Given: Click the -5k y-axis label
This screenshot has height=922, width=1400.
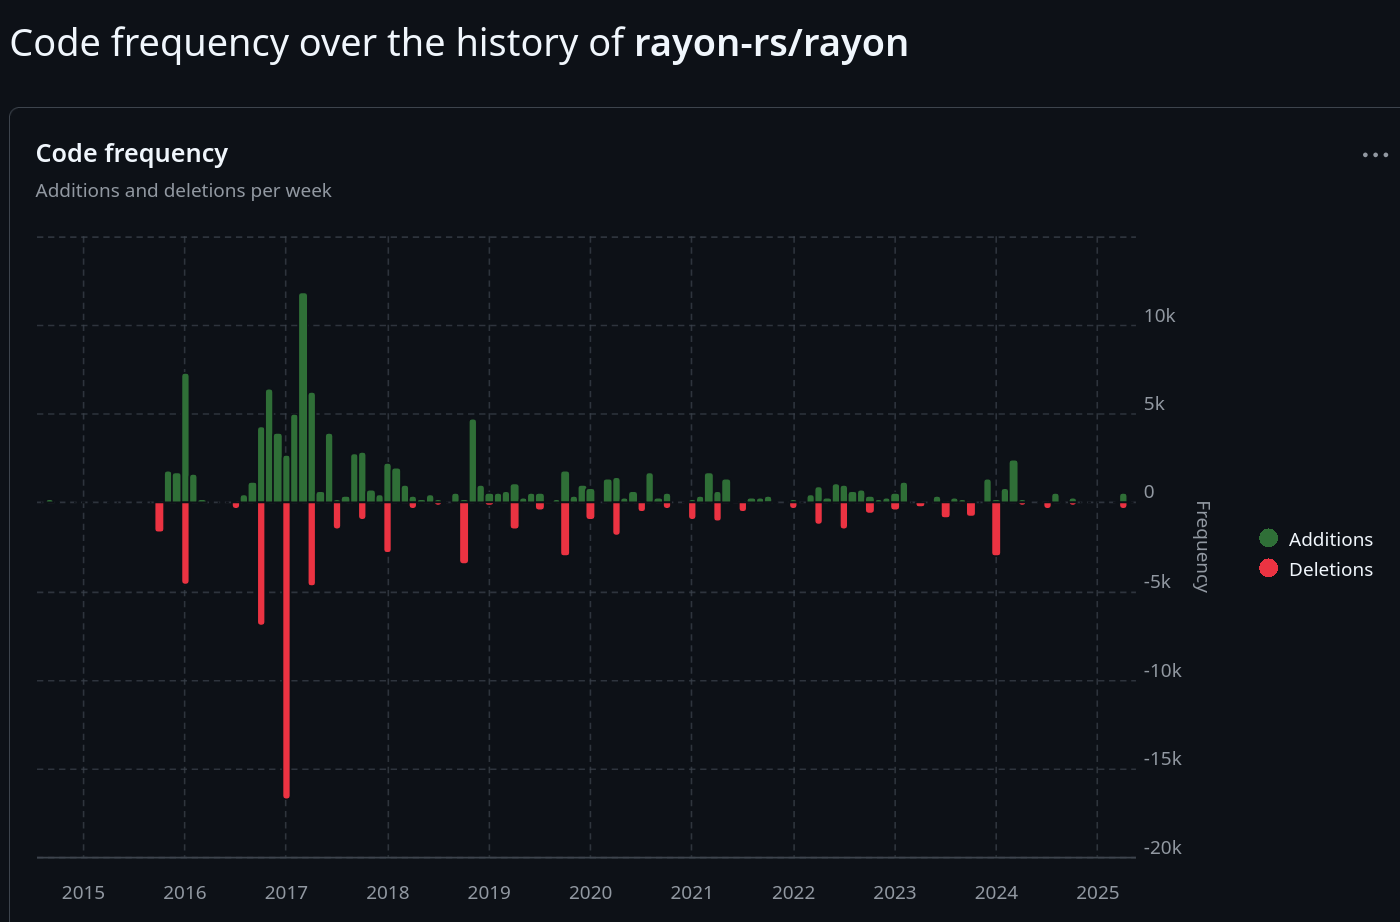Looking at the screenshot, I should 1158,582.
